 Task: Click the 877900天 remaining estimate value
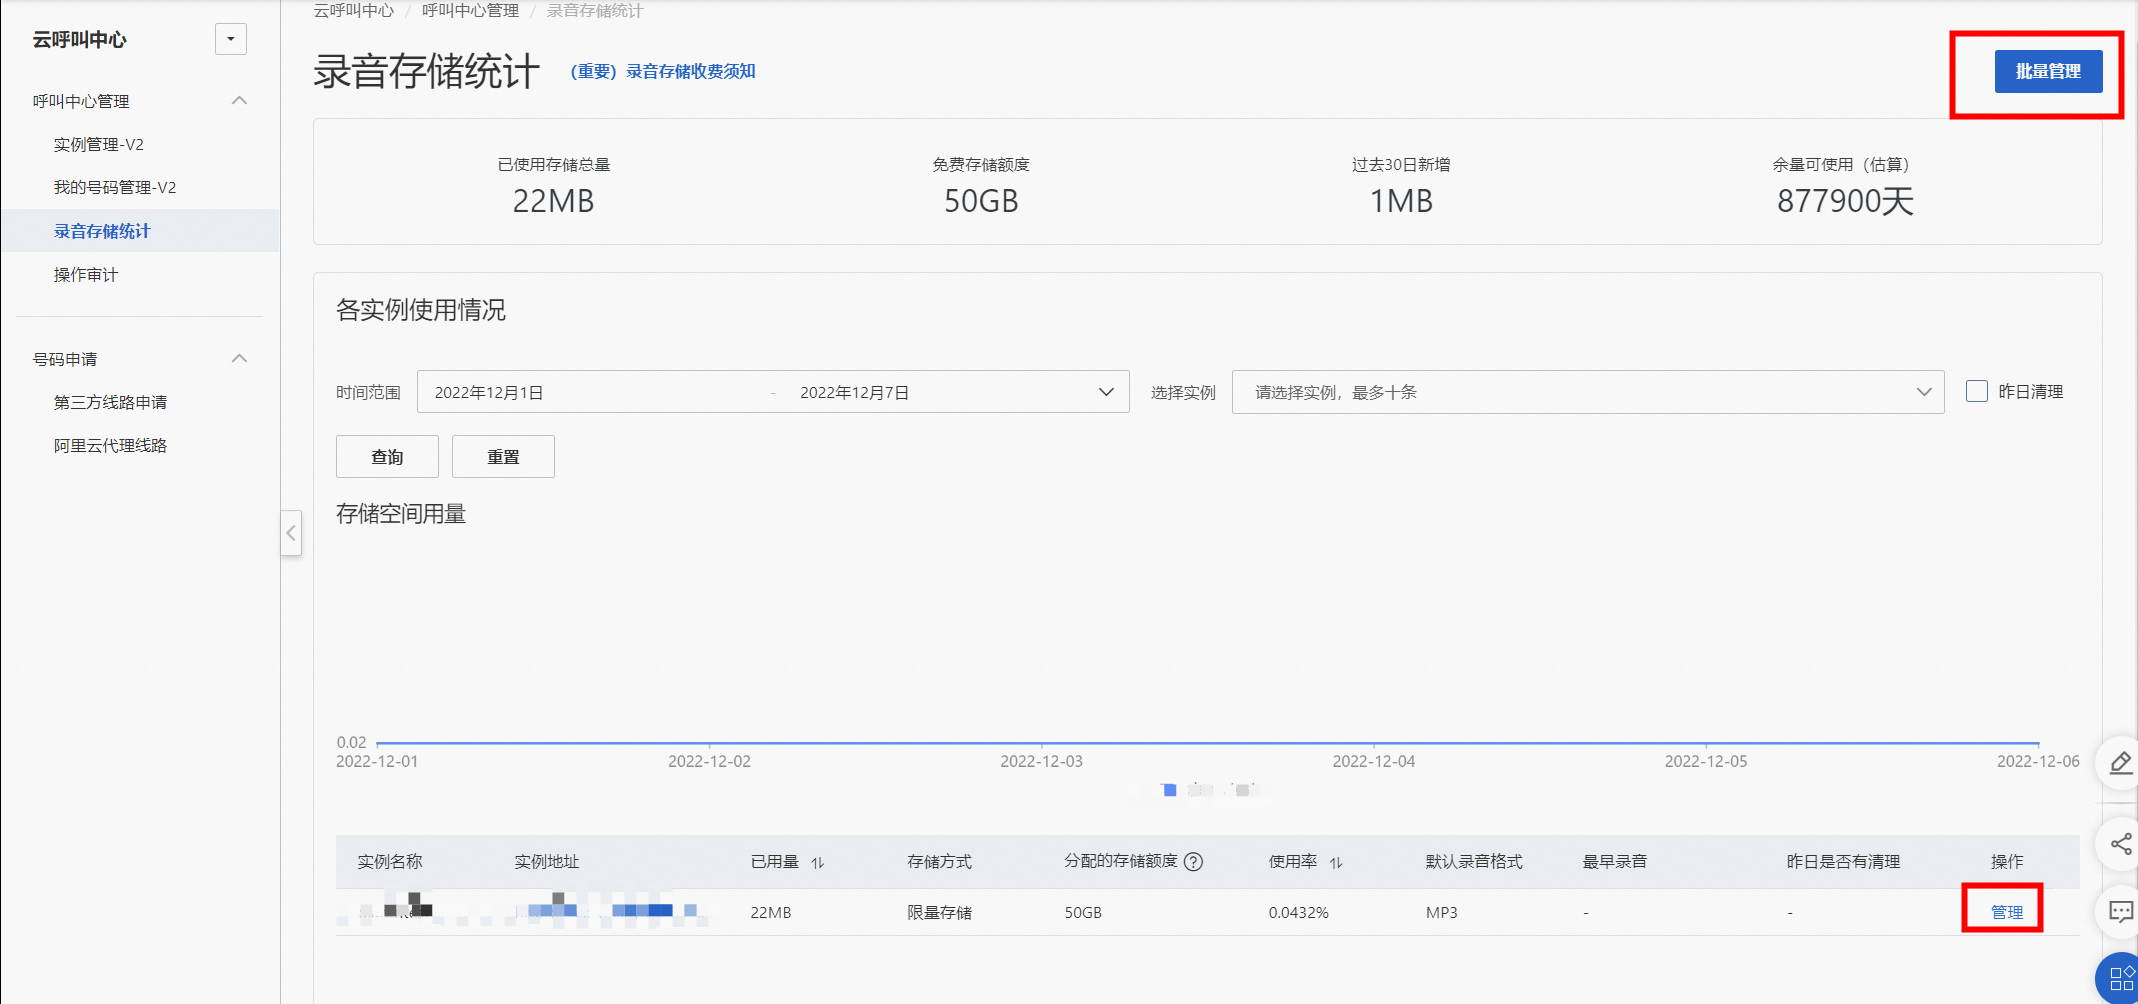(x=1845, y=201)
